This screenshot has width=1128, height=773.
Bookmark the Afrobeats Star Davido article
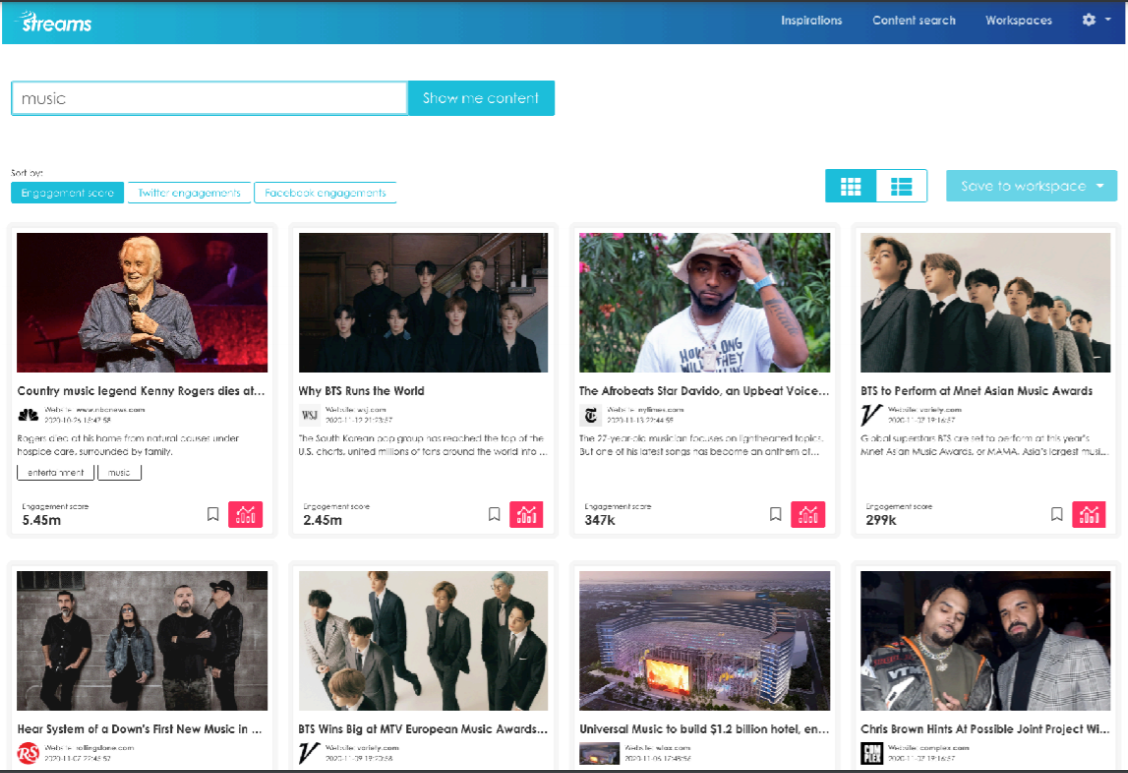pyautogui.click(x=776, y=514)
